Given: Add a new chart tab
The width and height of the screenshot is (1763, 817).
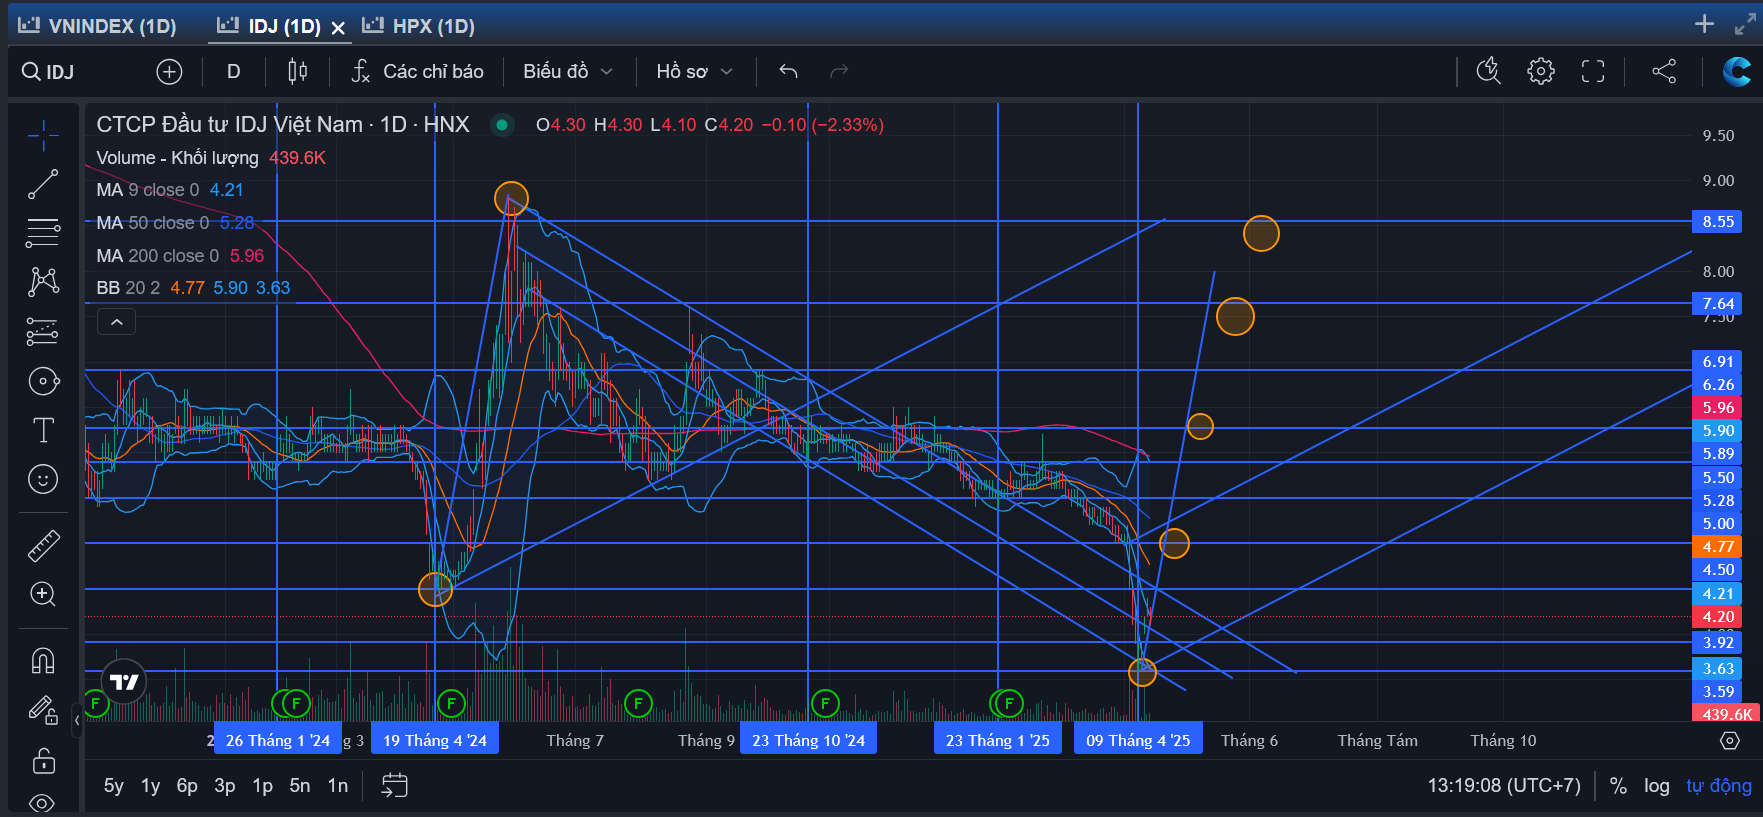Looking at the screenshot, I should click(x=1704, y=24).
